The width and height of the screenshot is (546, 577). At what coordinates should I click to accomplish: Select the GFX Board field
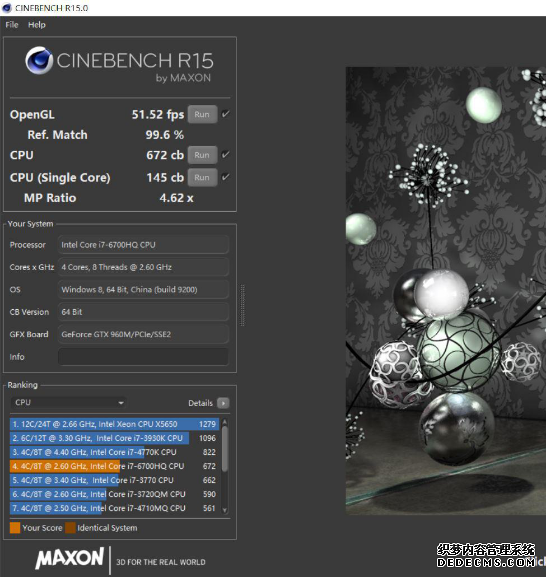143,334
